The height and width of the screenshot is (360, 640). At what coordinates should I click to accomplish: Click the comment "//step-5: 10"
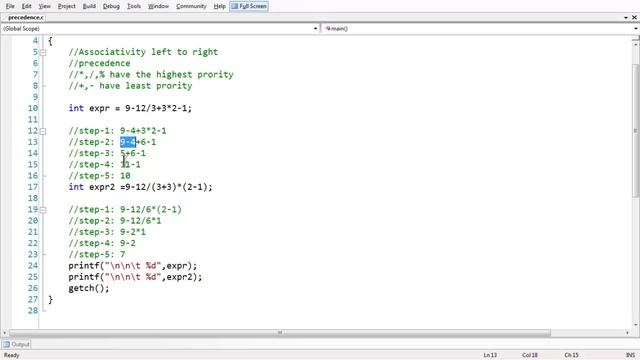tap(99, 176)
